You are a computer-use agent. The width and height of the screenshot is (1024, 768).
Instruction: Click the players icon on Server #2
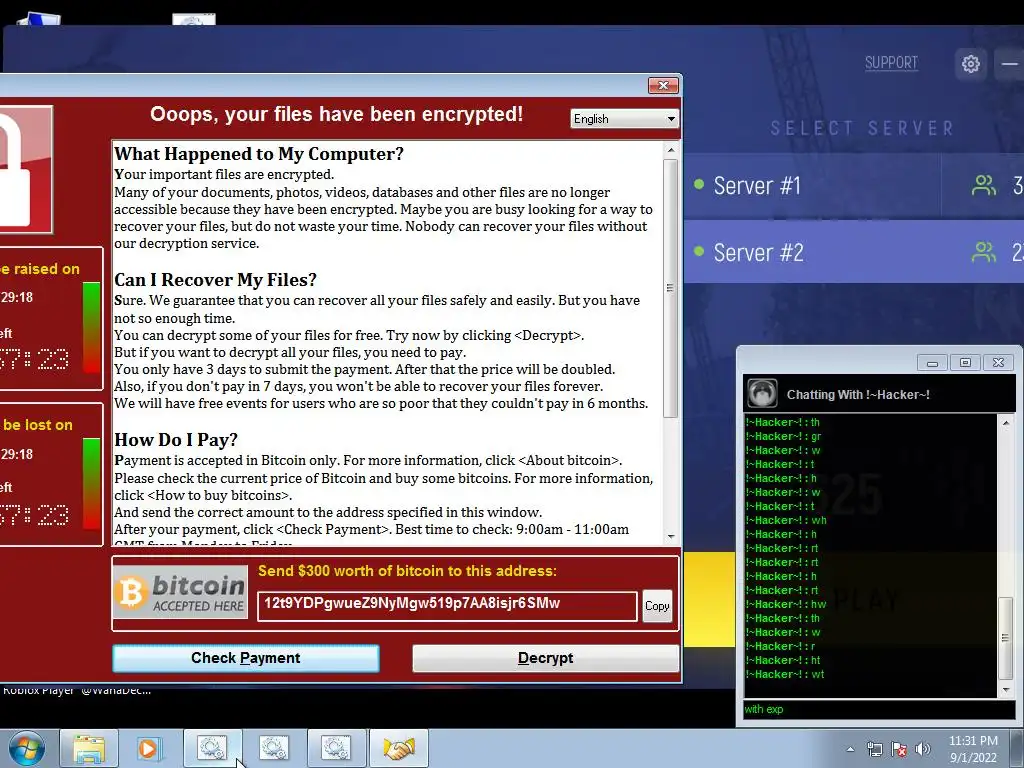tap(984, 252)
